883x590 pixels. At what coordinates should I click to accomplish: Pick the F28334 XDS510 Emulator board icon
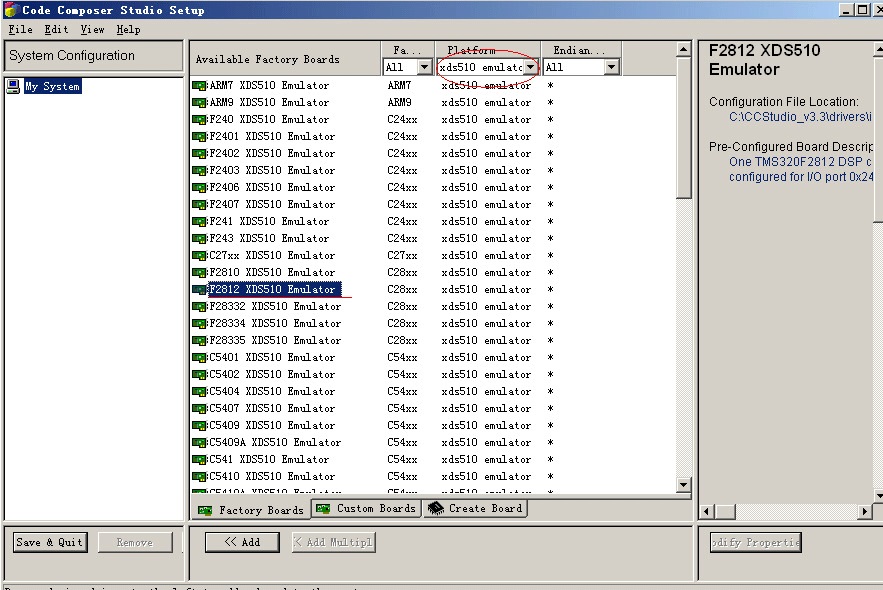pyautogui.click(x=199, y=323)
